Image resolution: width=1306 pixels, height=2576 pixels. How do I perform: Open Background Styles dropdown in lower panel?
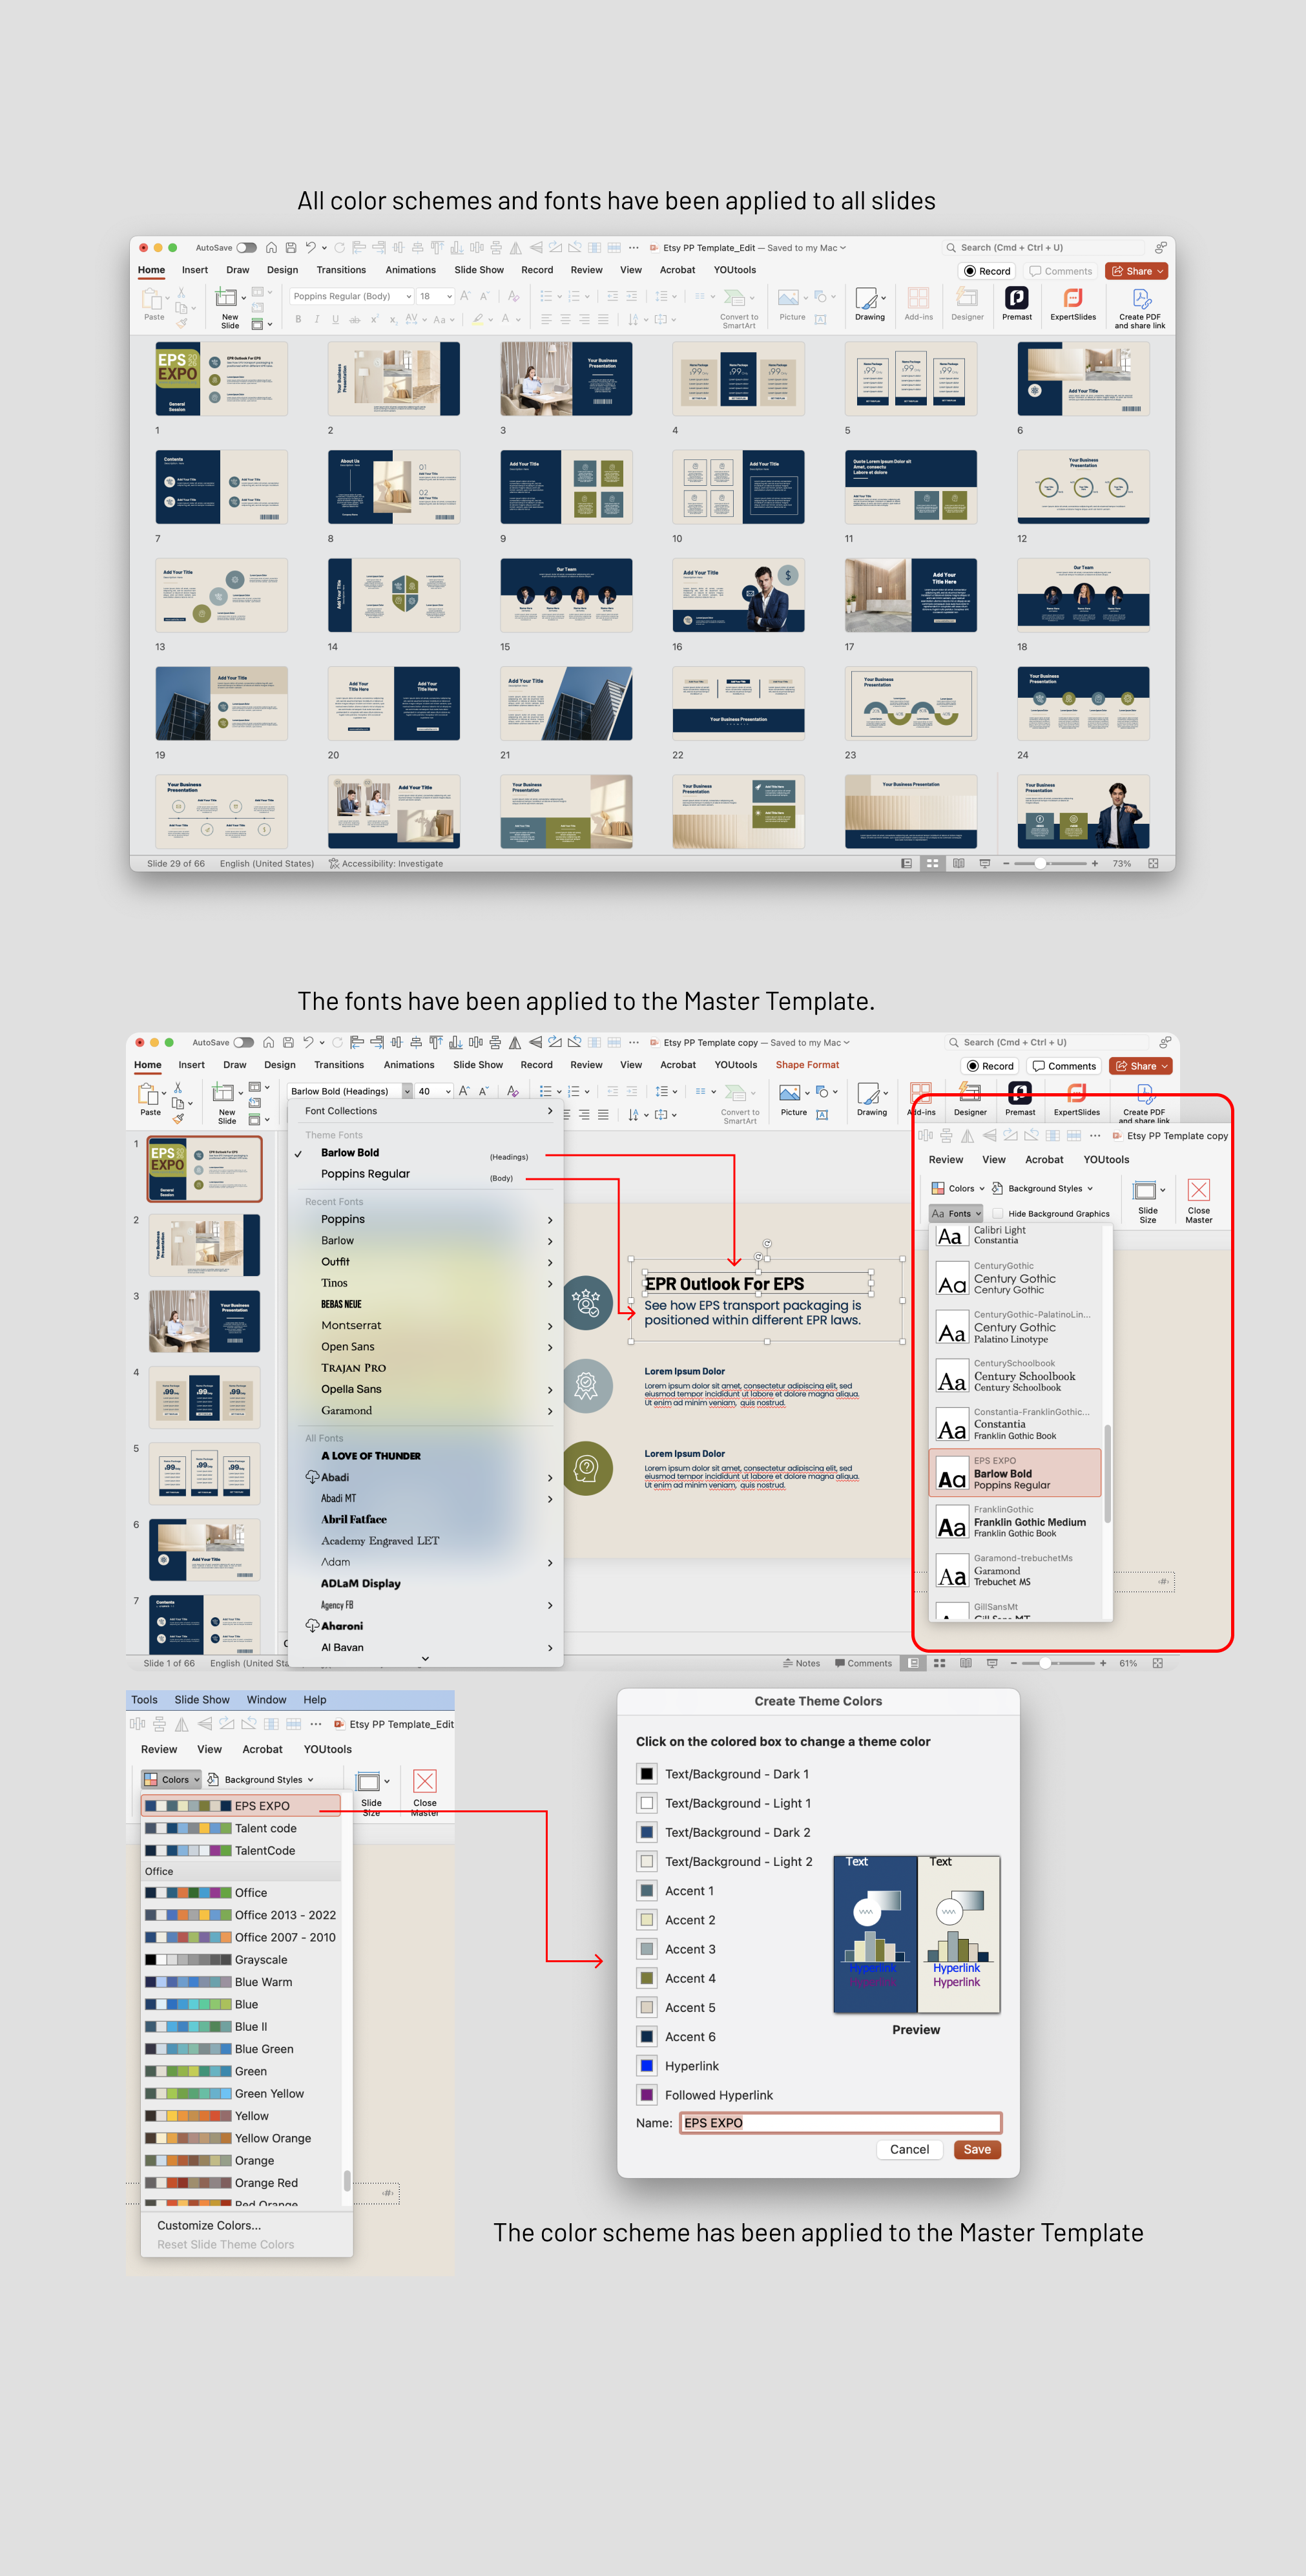[262, 1780]
